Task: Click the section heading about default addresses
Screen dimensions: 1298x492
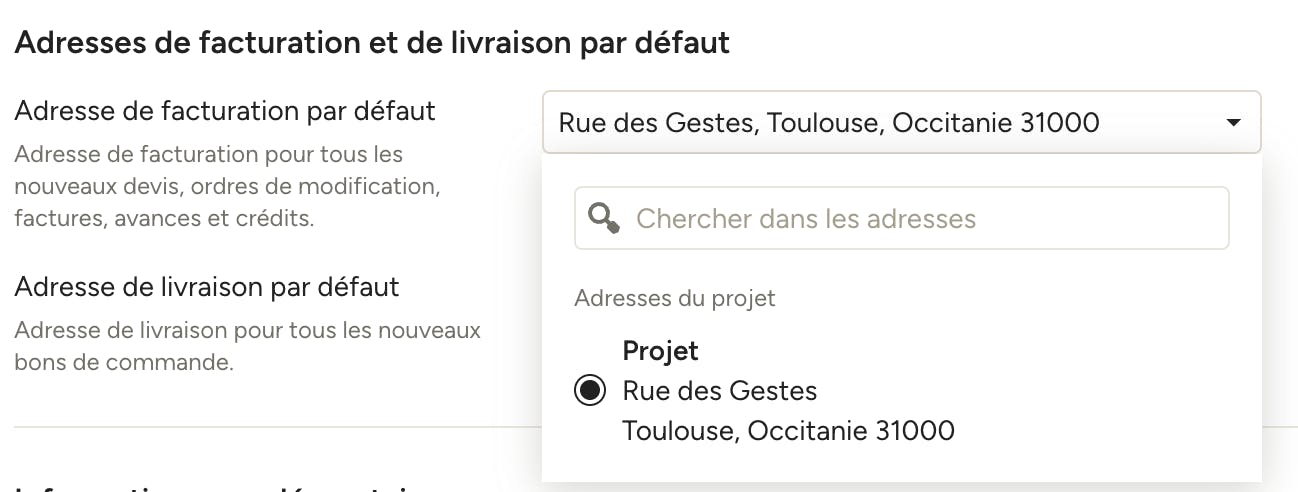Action: [372, 43]
